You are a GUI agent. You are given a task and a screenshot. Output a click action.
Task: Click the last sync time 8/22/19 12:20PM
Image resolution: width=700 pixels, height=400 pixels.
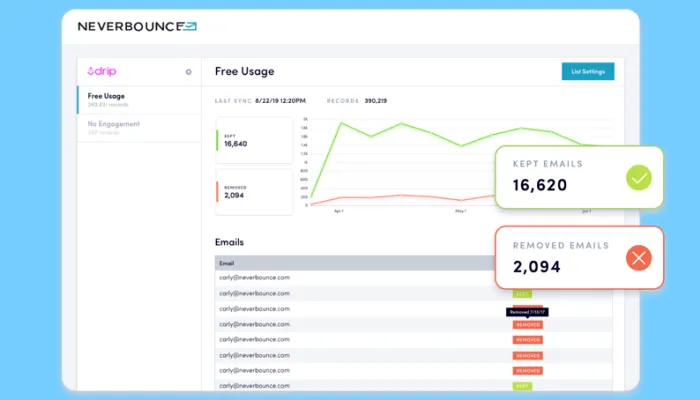click(x=280, y=101)
